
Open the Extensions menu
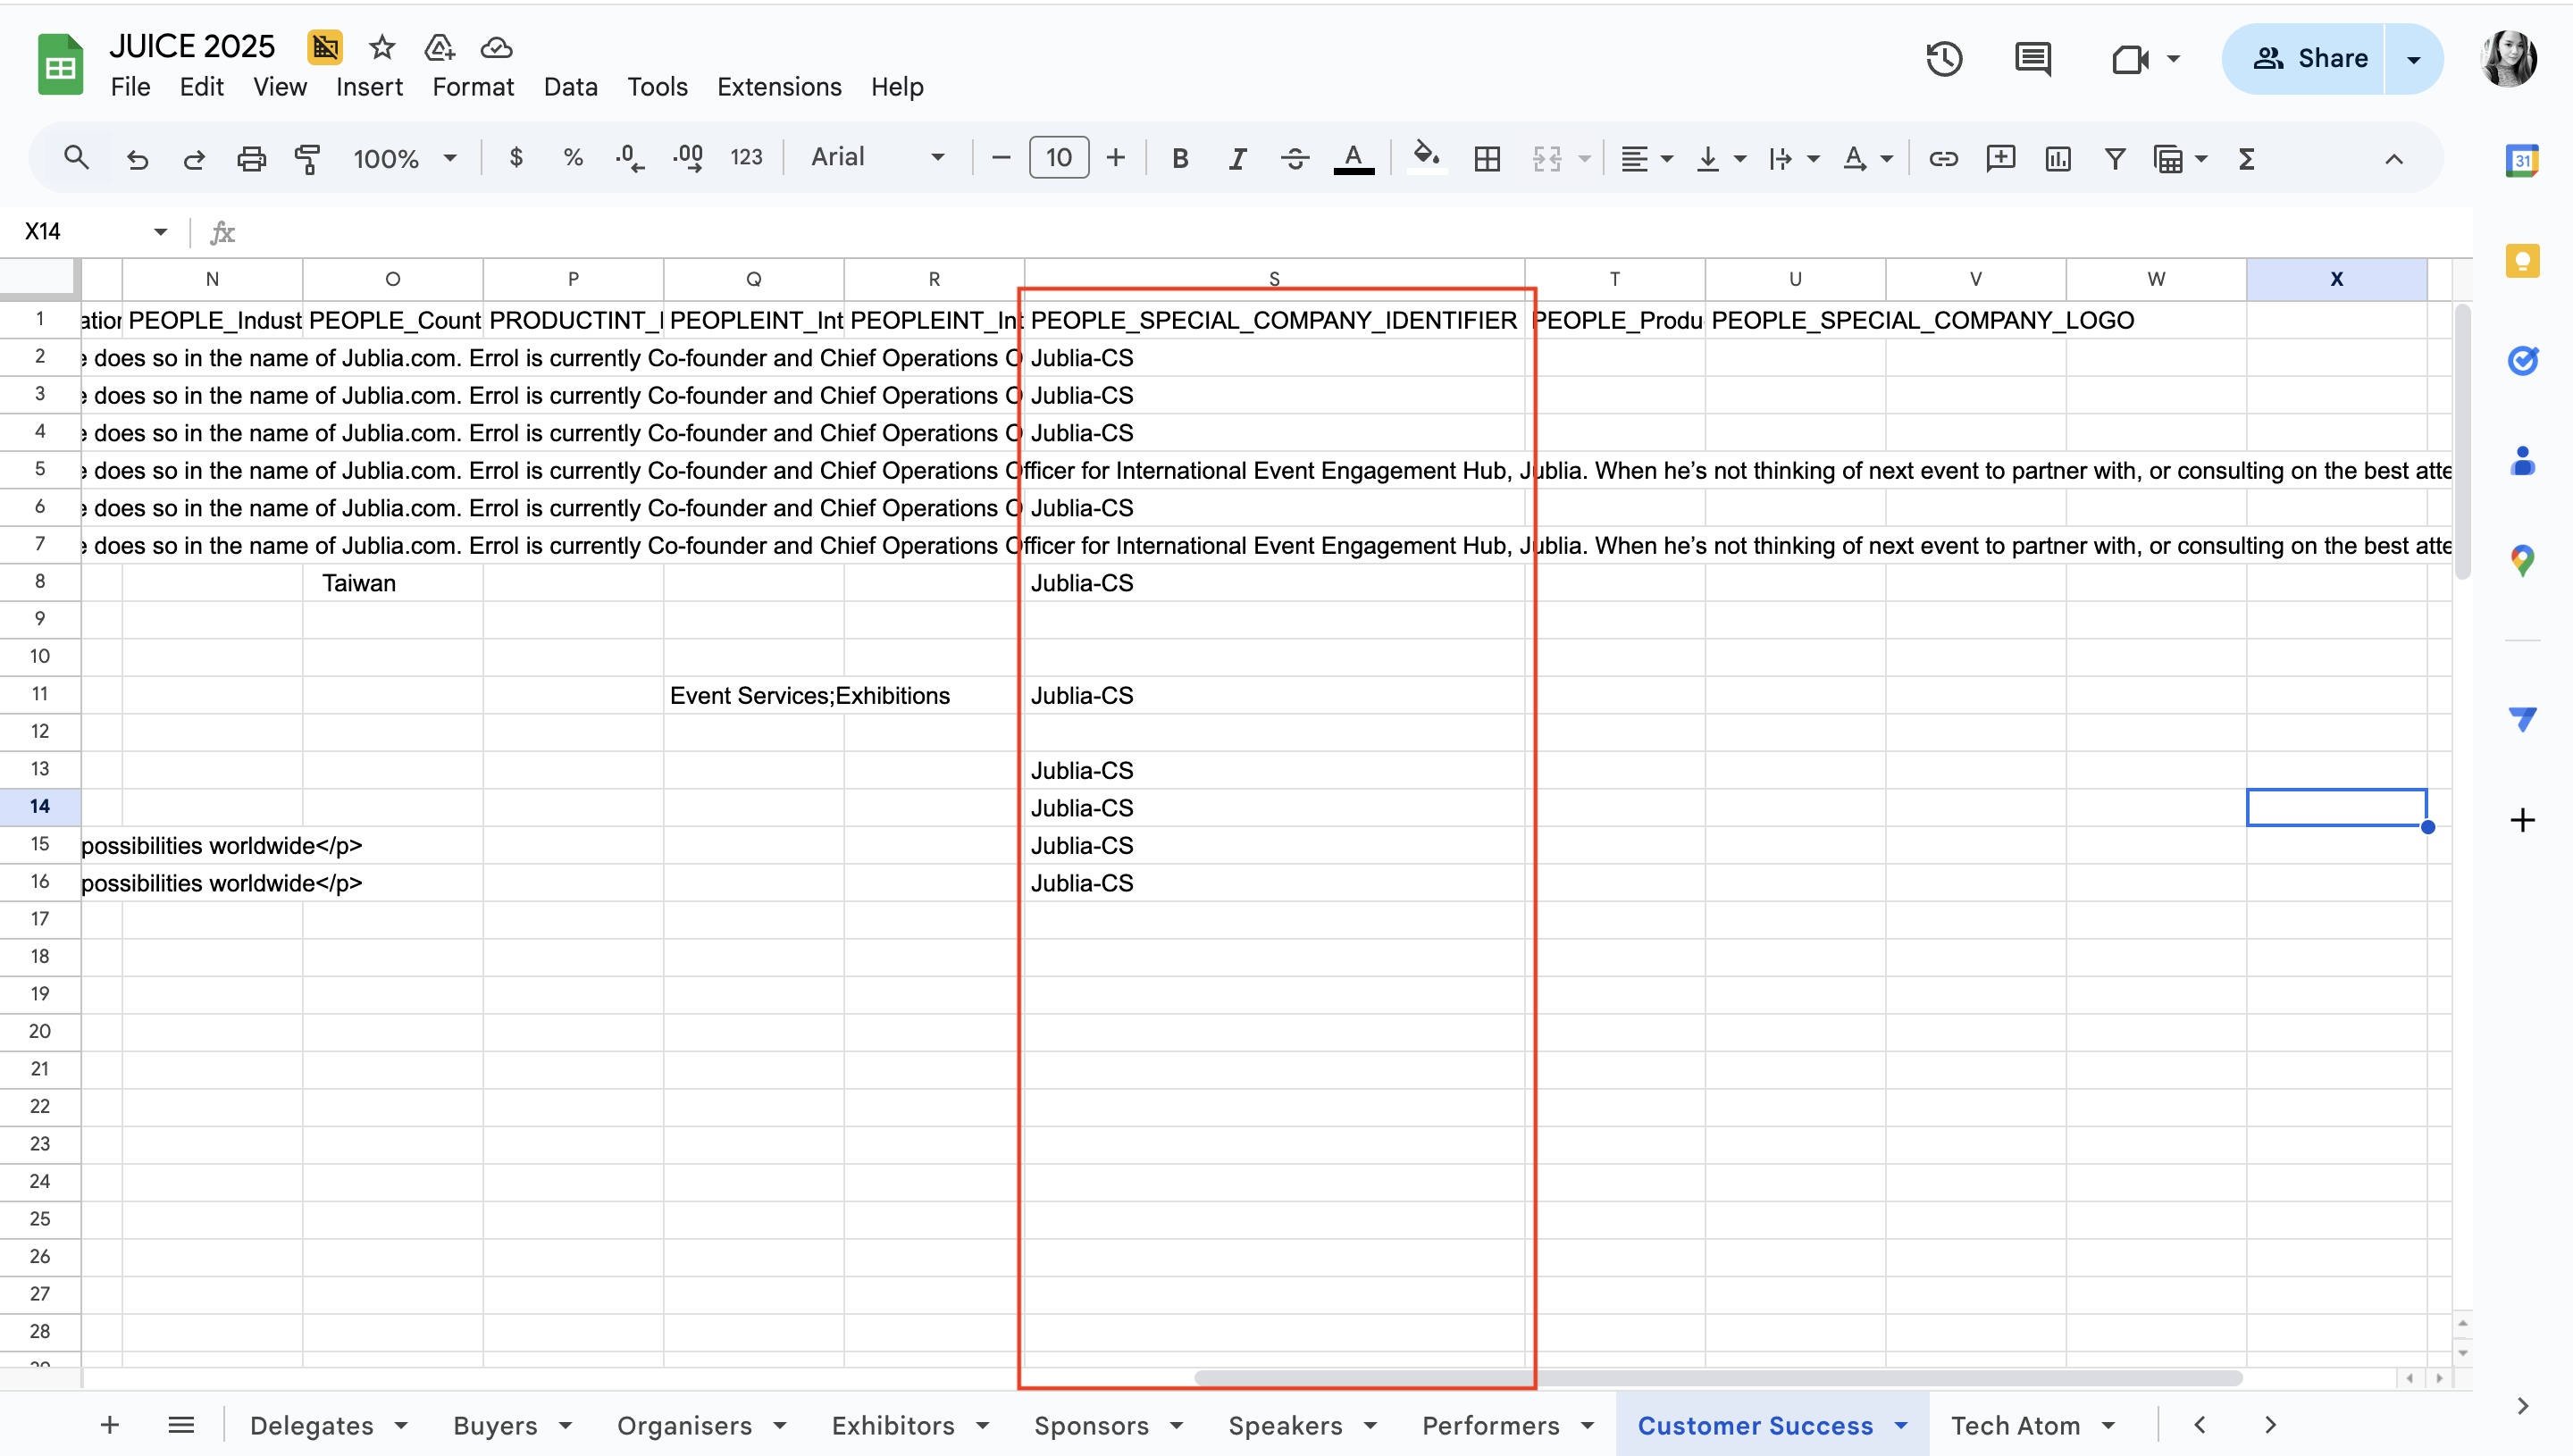(x=779, y=87)
